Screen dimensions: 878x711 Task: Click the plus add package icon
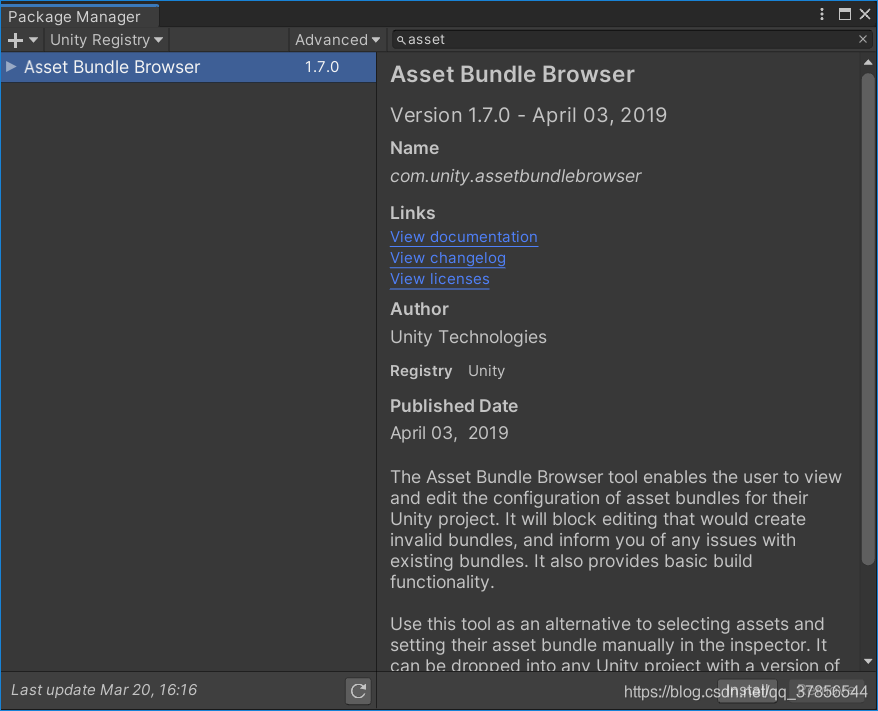pyautogui.click(x=15, y=40)
